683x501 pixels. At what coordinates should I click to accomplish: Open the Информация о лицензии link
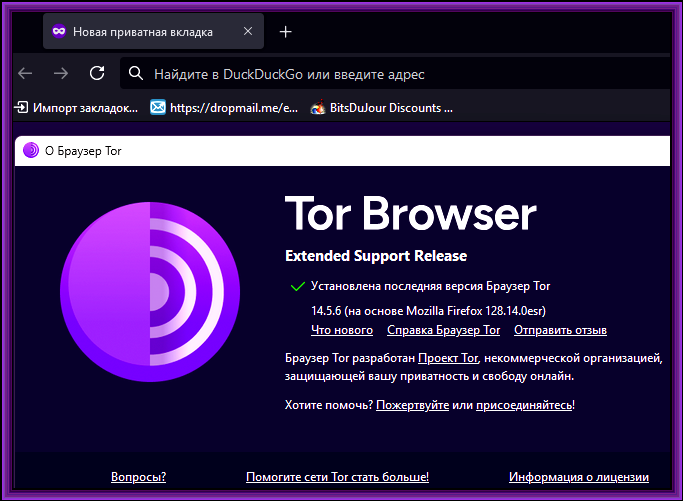click(579, 477)
